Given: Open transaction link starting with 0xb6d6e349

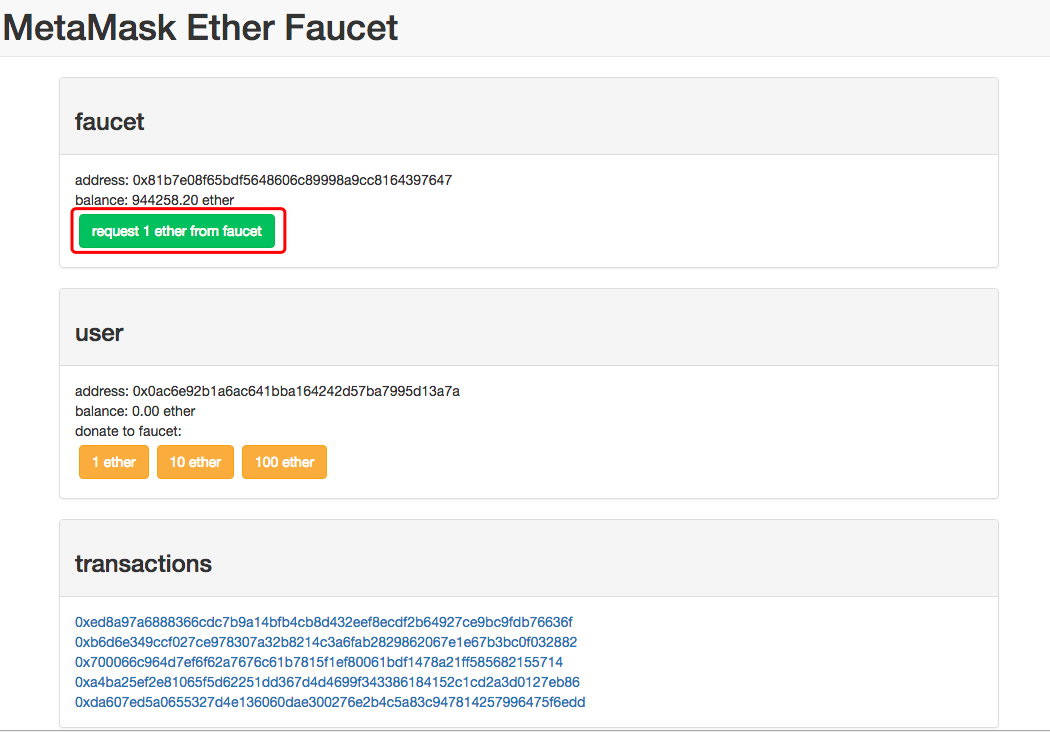Looking at the screenshot, I should coord(326,642).
